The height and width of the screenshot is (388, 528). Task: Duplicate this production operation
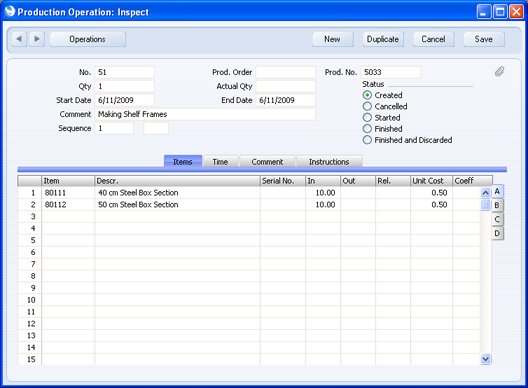383,39
